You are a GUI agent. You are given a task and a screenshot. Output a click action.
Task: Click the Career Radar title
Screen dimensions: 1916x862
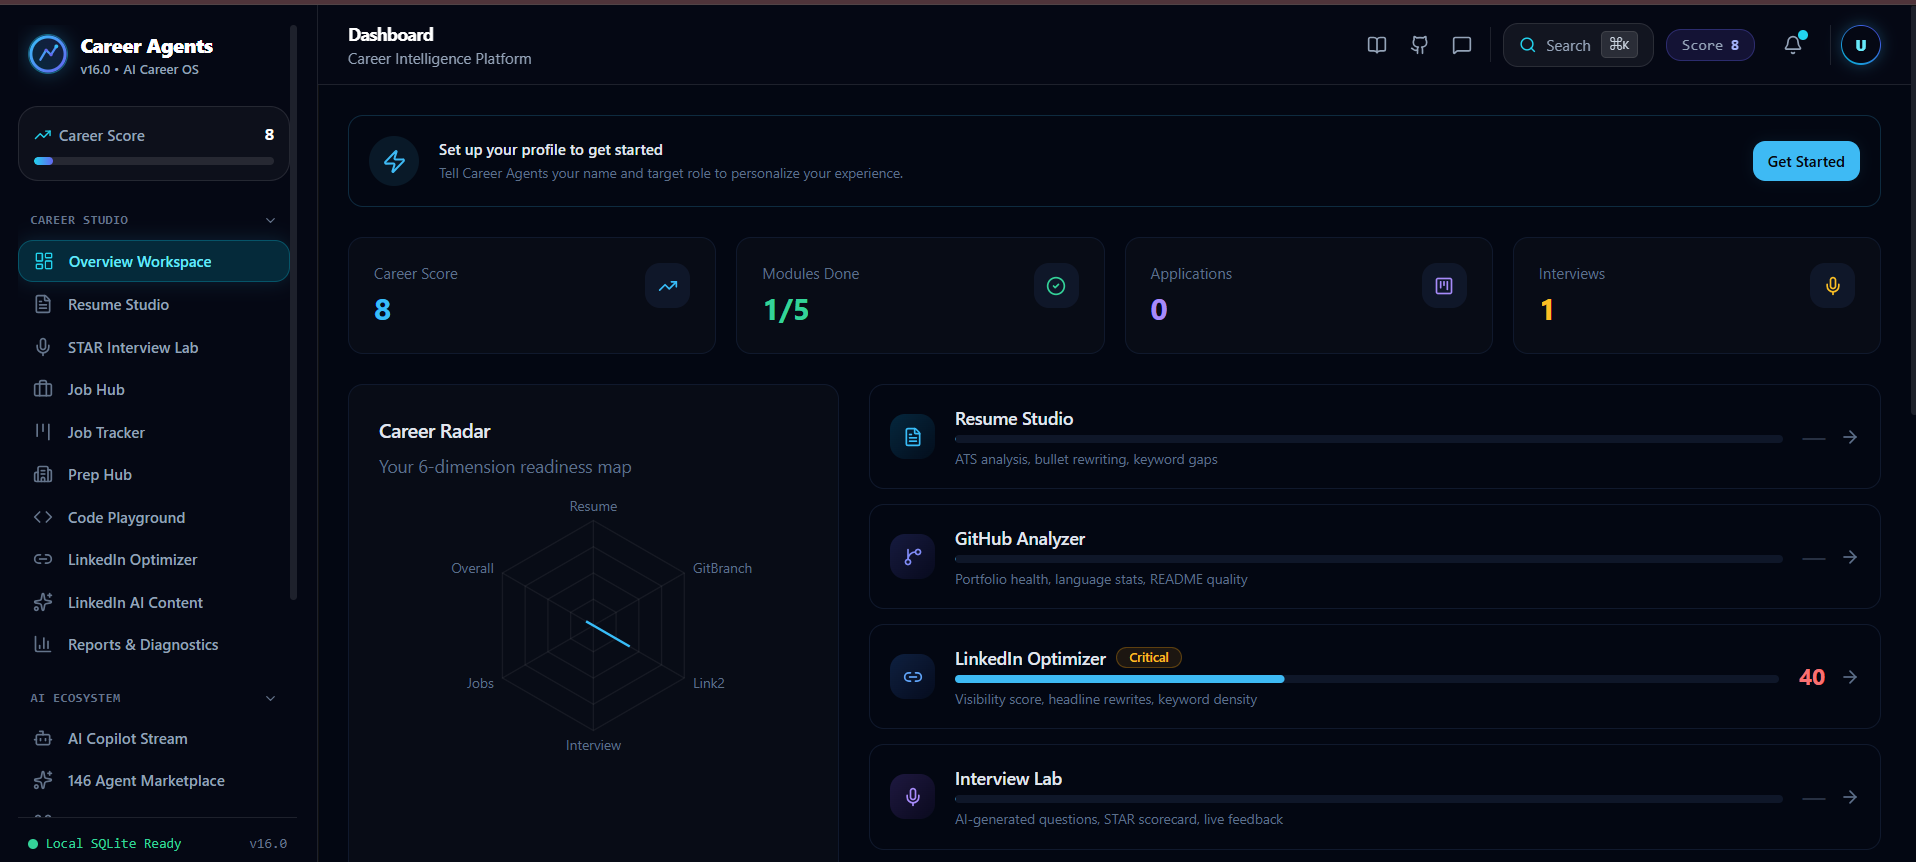(435, 431)
